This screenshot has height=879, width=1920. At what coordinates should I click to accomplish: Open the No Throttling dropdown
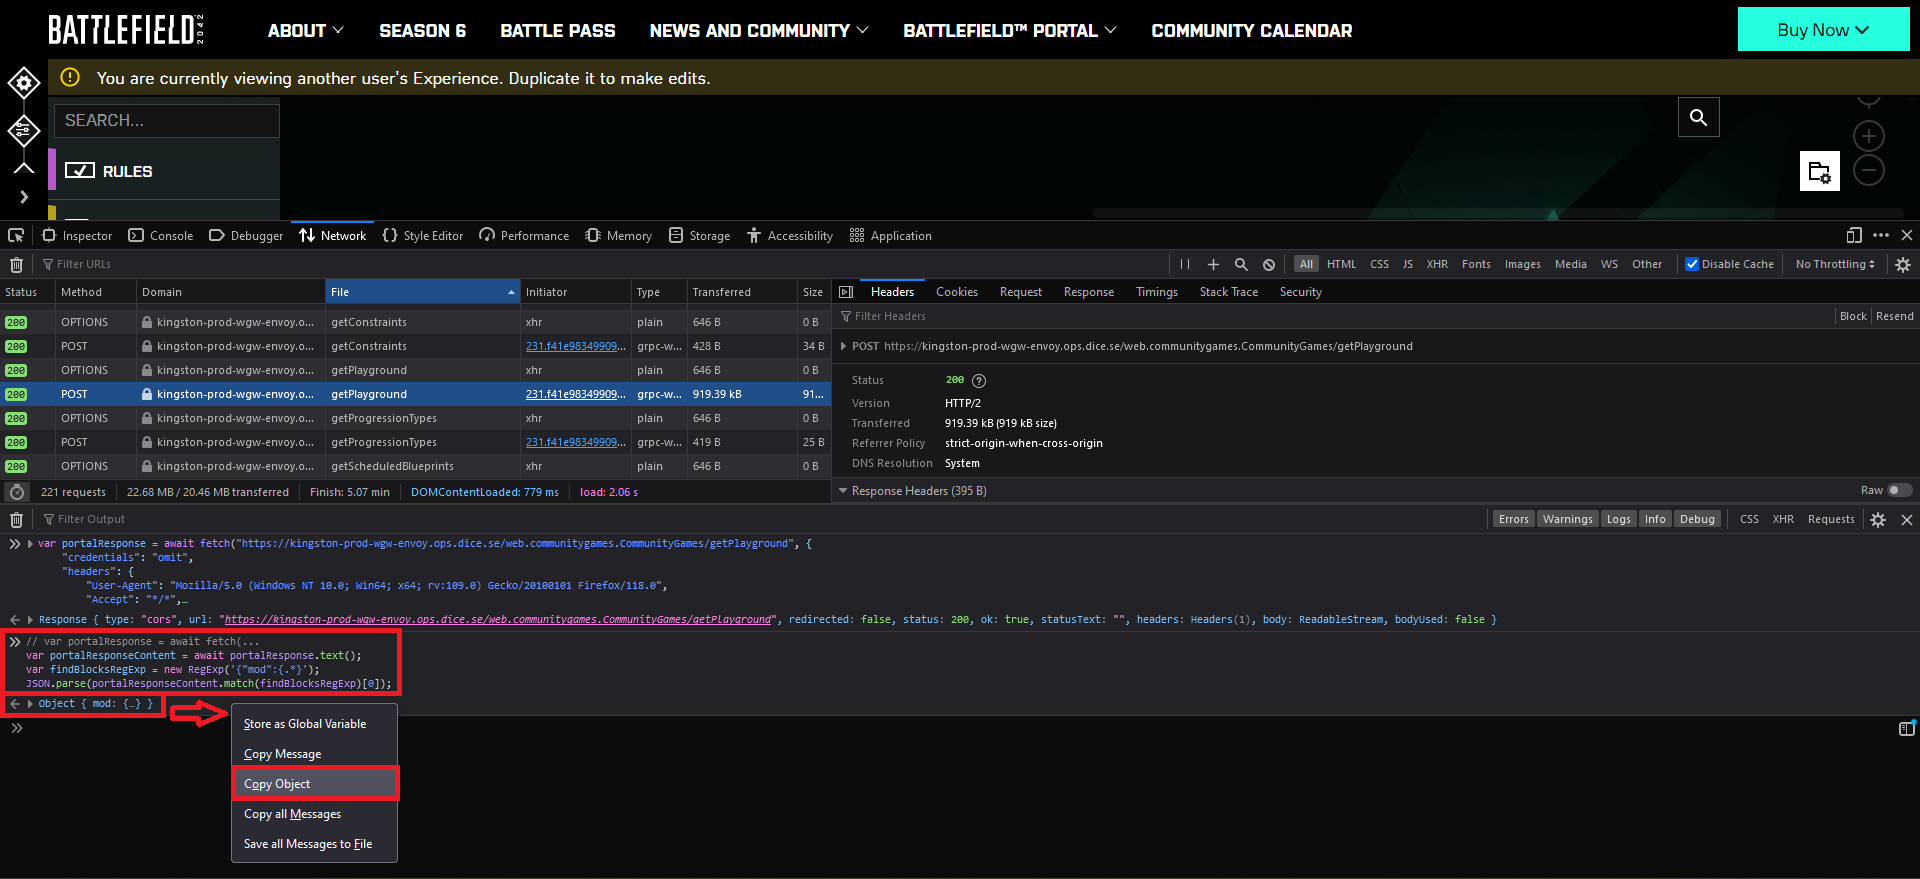coord(1834,264)
